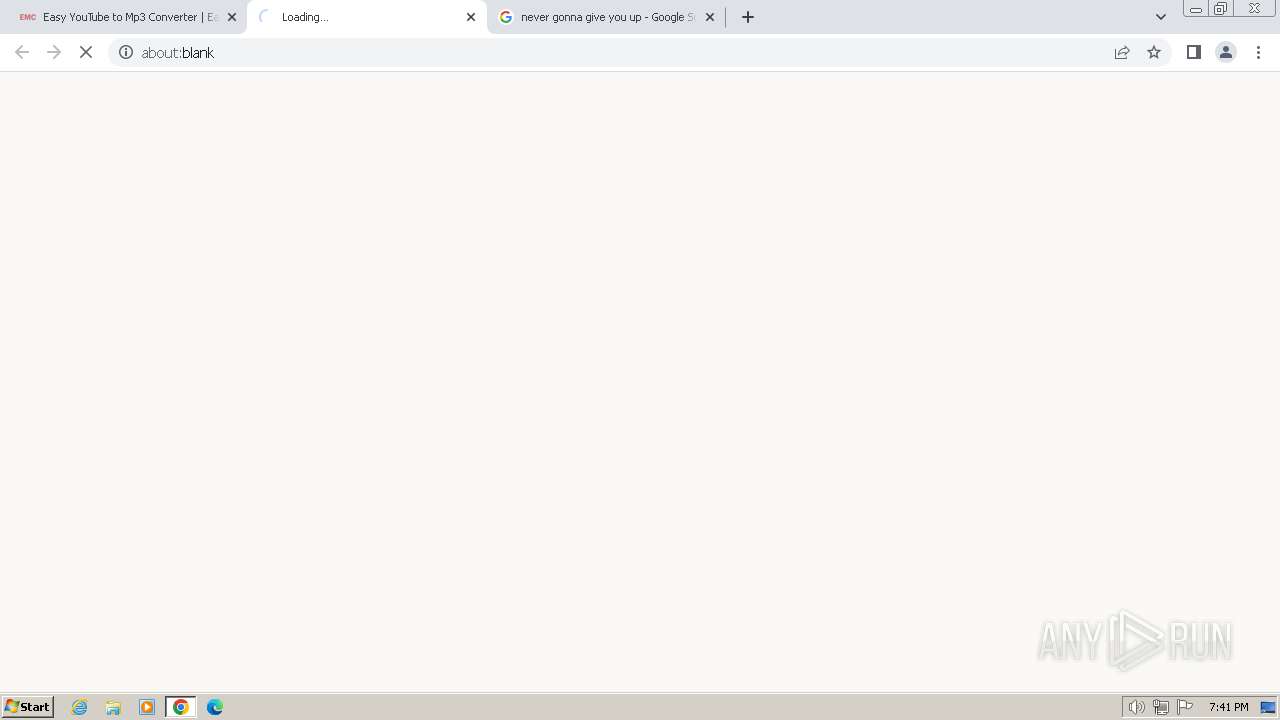Viewport: 1280px width, 720px height.
Task: Close the Easy YouTube to Mp3 Converter tab
Action: tap(232, 17)
